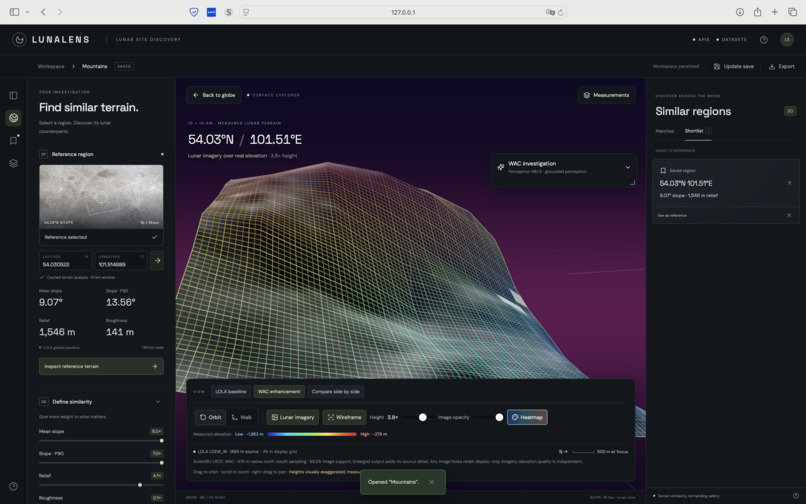Click the browser sidebar toggle icon
This screenshot has height=504, width=806.
tap(14, 12)
